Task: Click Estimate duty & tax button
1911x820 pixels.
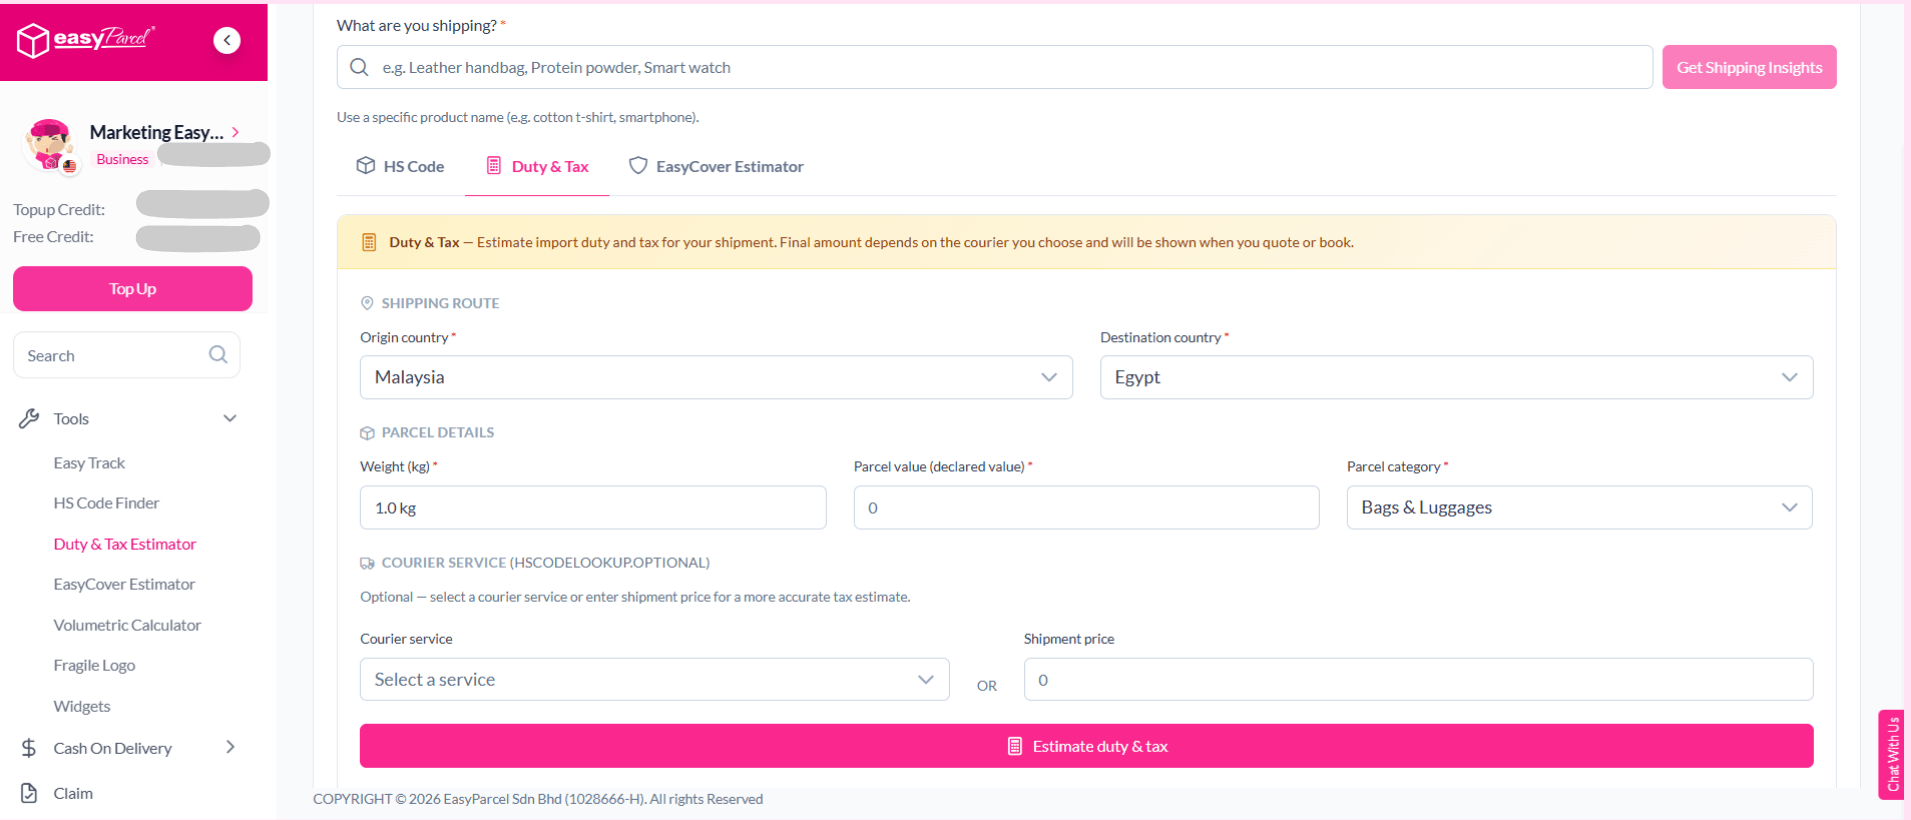Action: pyautogui.click(x=1086, y=746)
